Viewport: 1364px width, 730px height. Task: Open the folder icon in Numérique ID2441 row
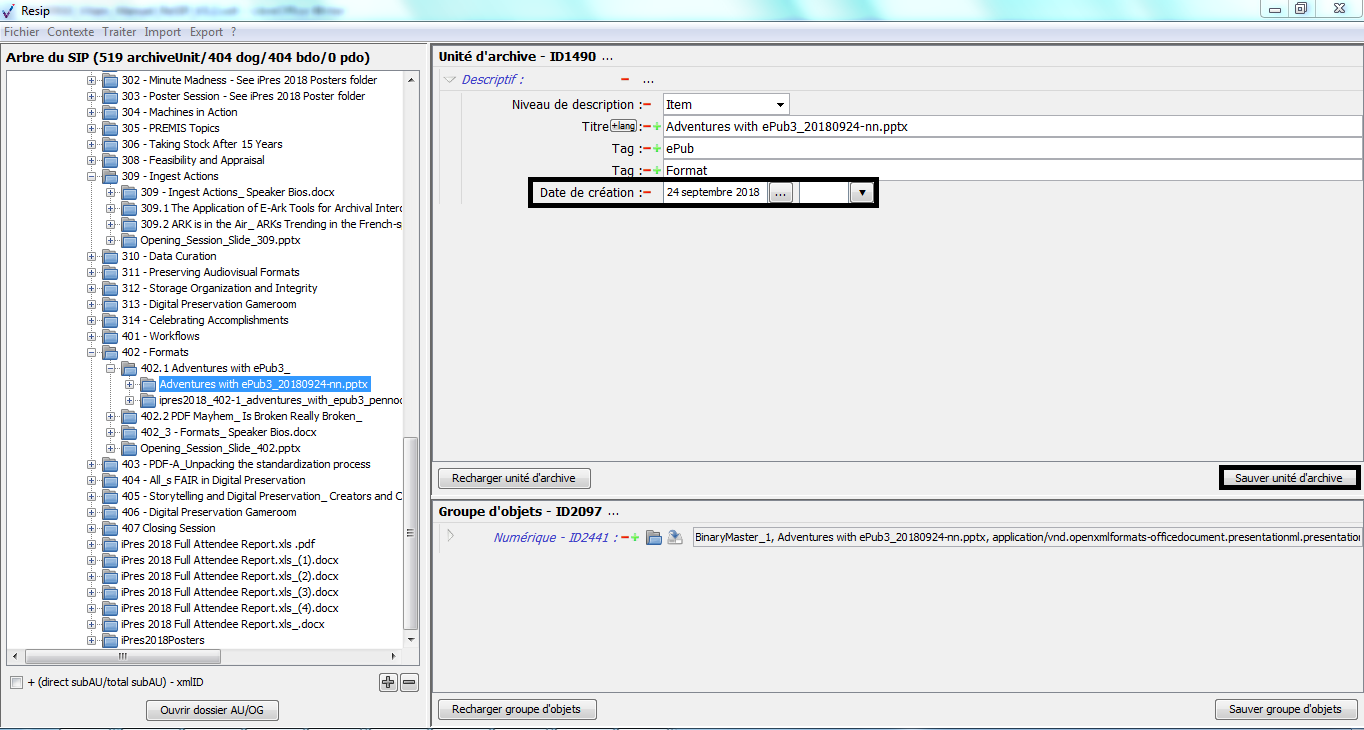point(654,538)
